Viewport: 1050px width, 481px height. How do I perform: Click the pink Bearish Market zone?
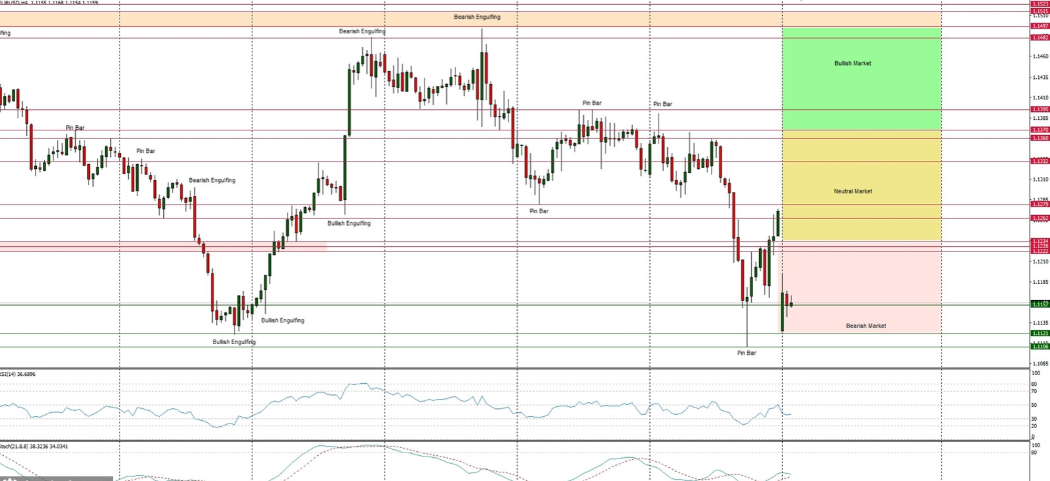(860, 290)
